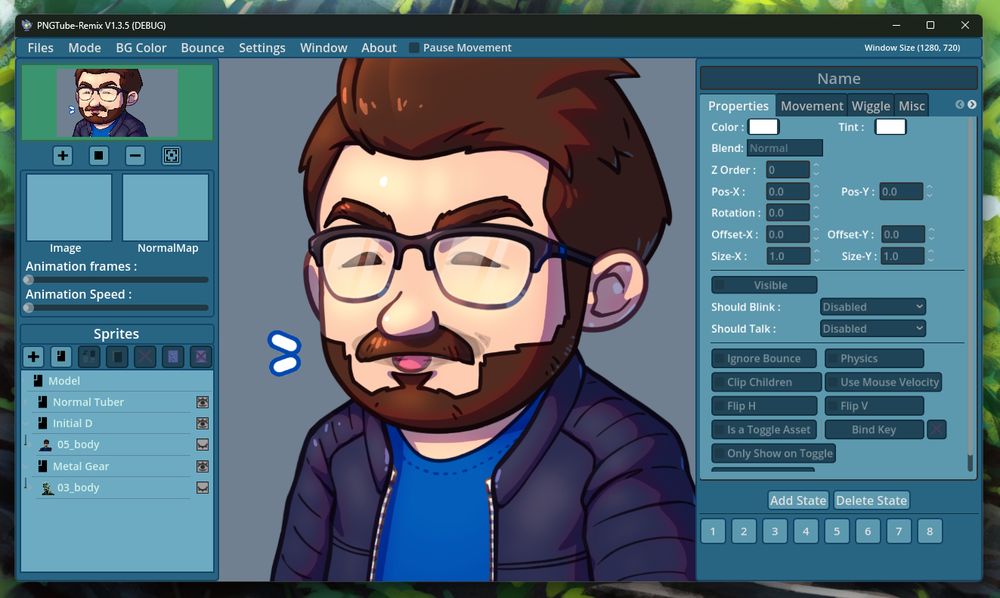Screen dimensions: 1000x598
Task: Click the dimmed dark-square icon in the Sprites toolbar
Action: [117, 357]
